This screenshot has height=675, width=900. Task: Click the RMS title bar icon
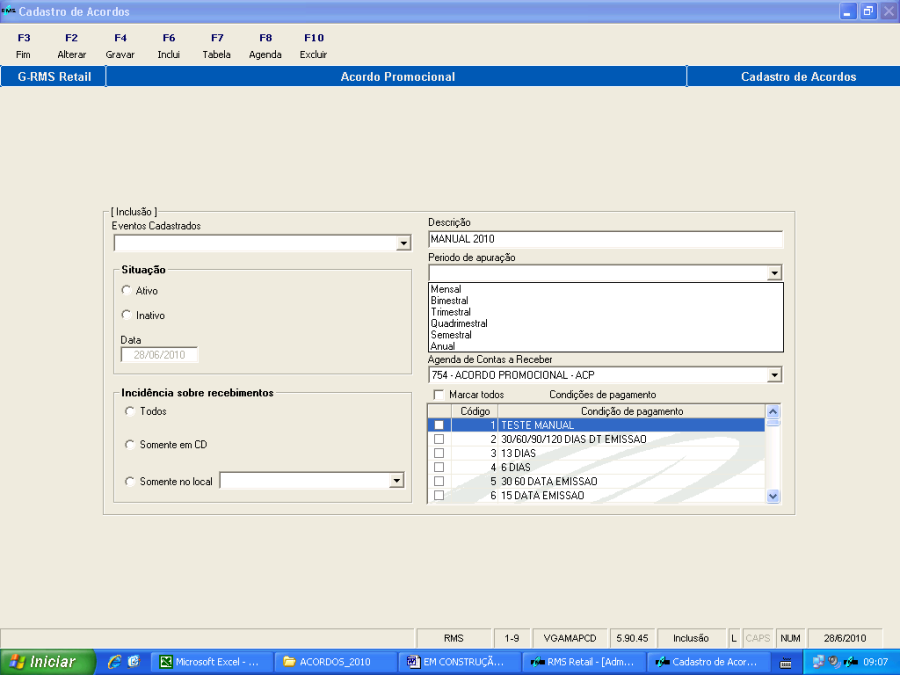(9, 10)
